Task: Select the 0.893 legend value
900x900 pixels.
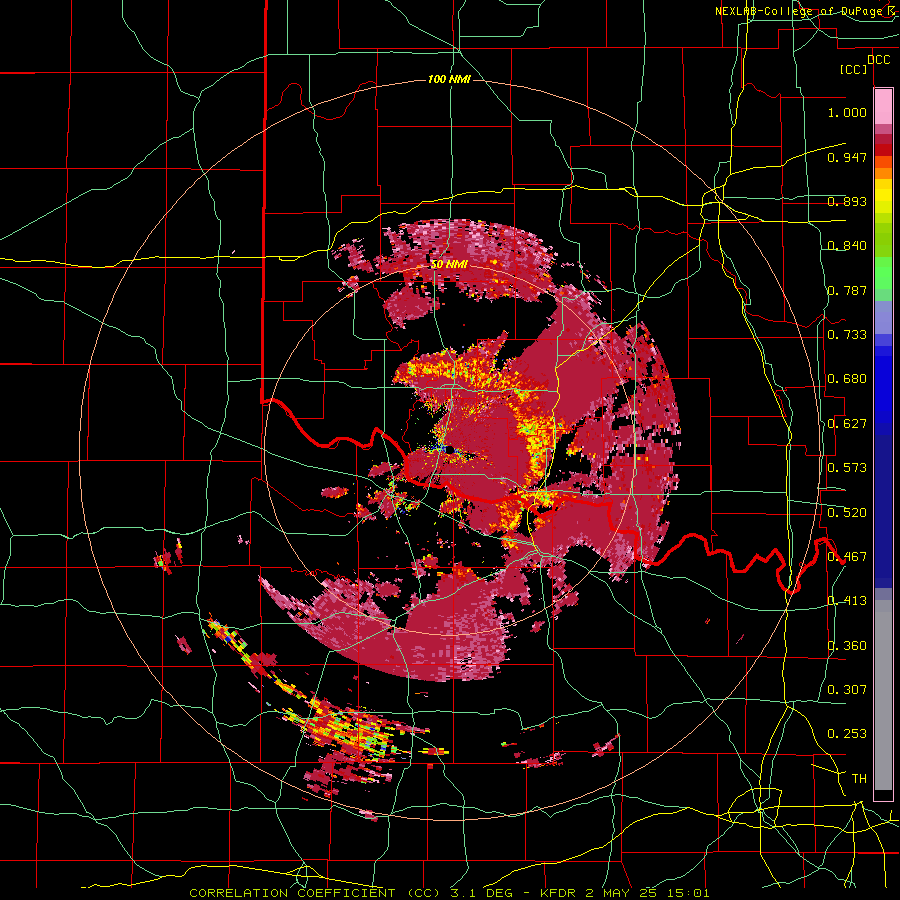Action: pos(847,201)
